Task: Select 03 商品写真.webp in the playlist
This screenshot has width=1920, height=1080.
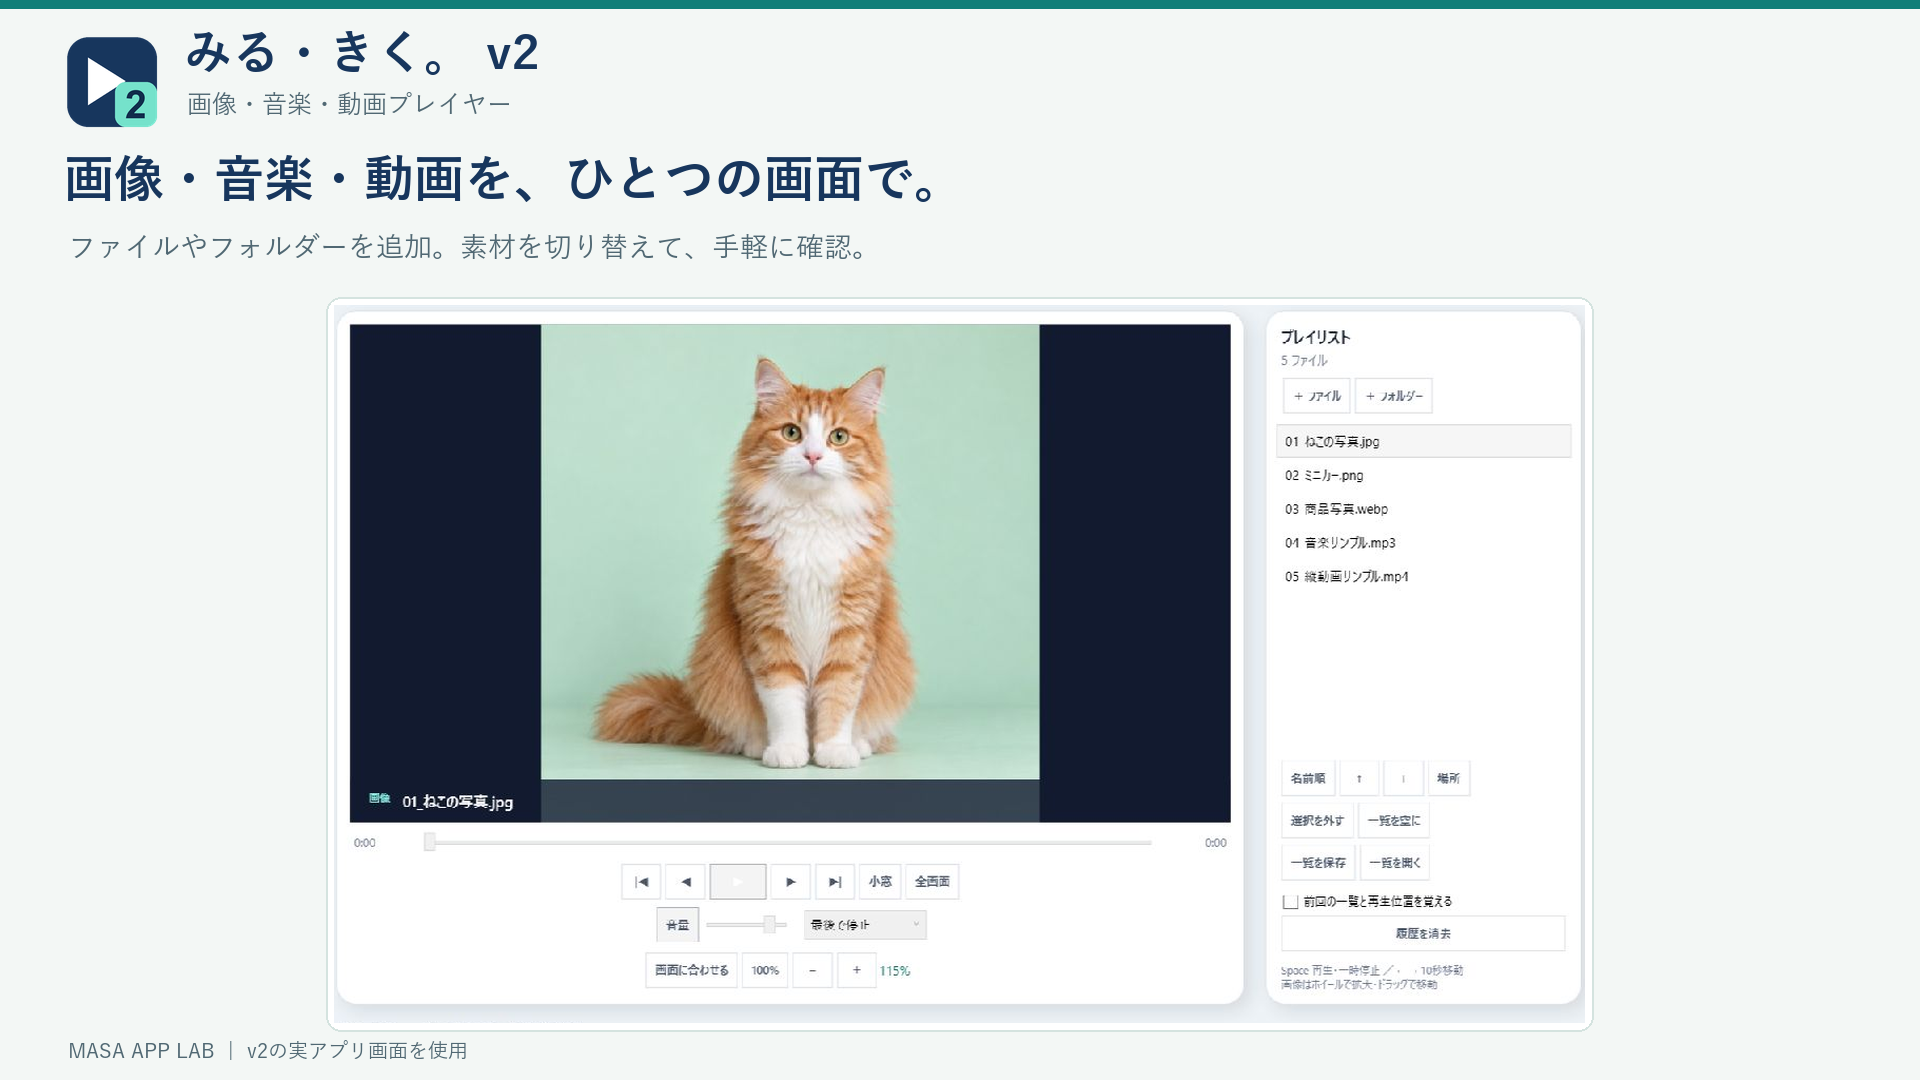Action: 1423,509
